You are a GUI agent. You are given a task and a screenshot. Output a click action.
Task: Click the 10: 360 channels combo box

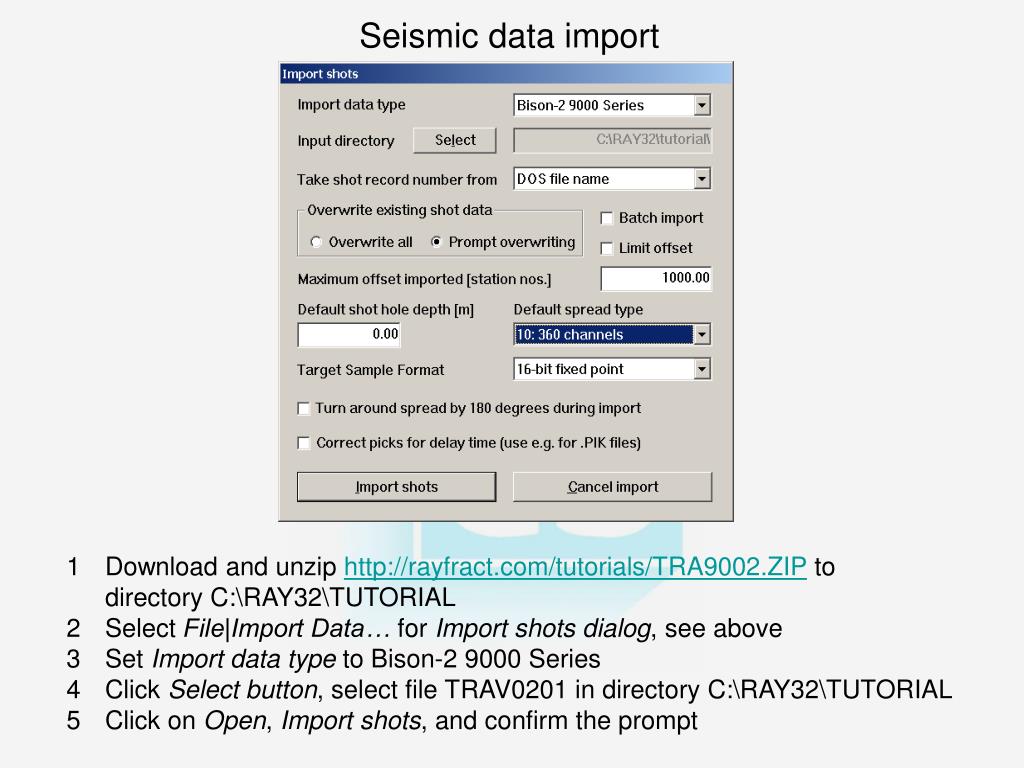[612, 335]
